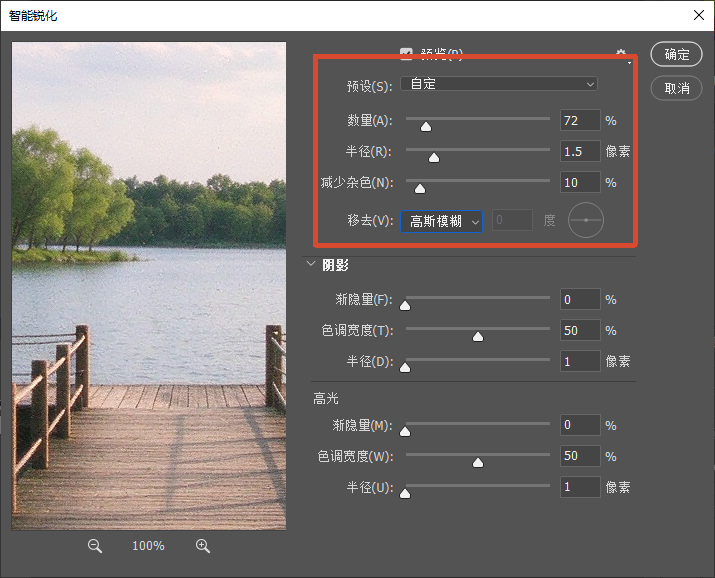Adjust the shadow 渐隐量(F) slider handle

coord(405,305)
